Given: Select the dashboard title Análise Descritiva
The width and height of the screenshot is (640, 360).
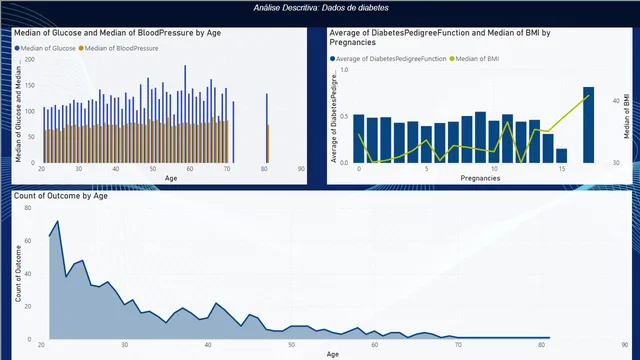Looking at the screenshot, I should coord(321,8).
